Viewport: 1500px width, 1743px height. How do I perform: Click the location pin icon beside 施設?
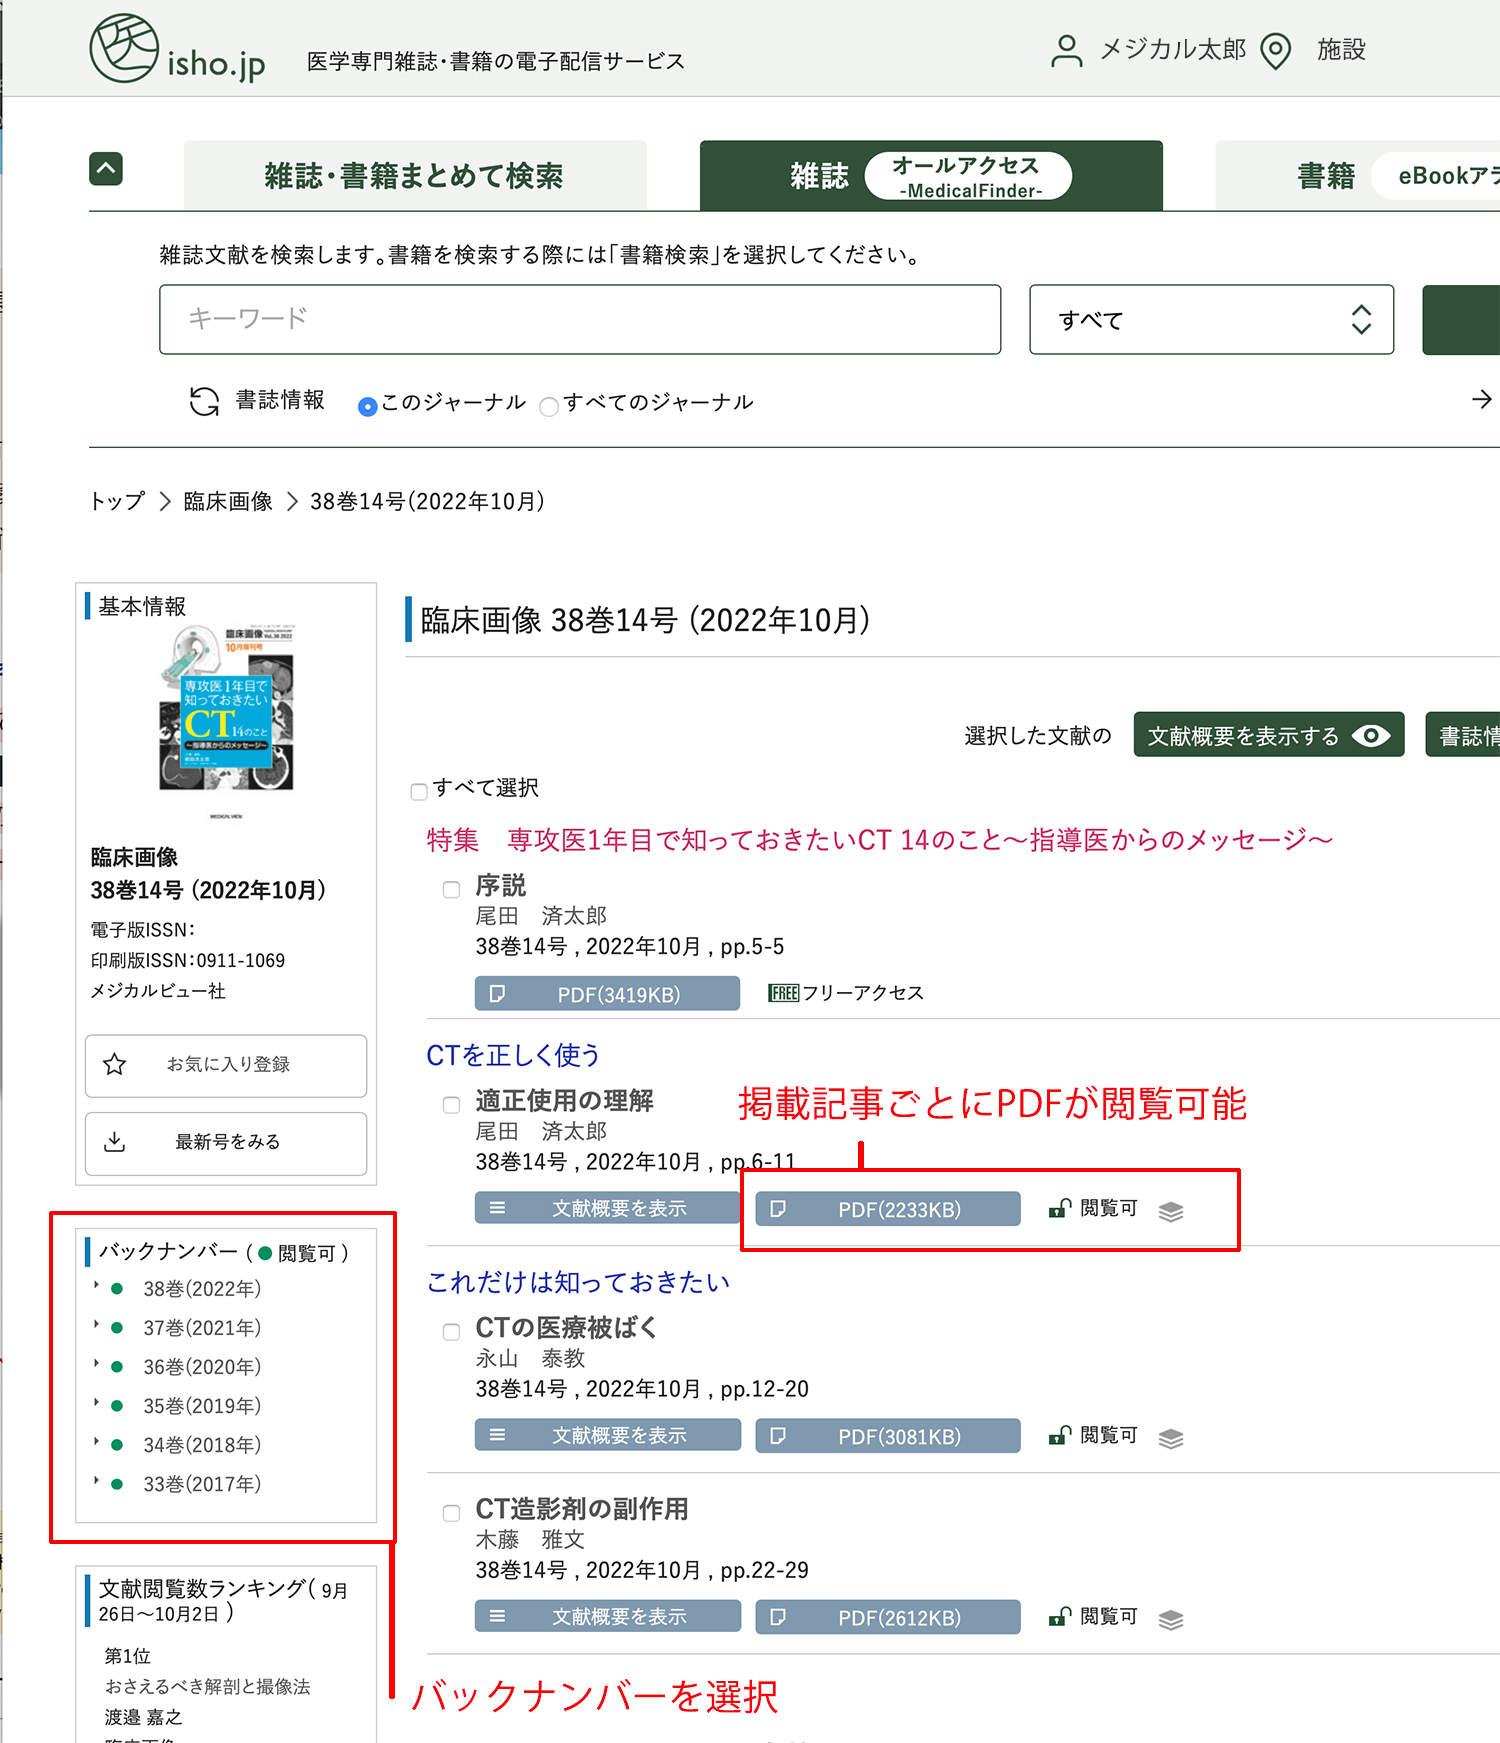(x=1275, y=51)
